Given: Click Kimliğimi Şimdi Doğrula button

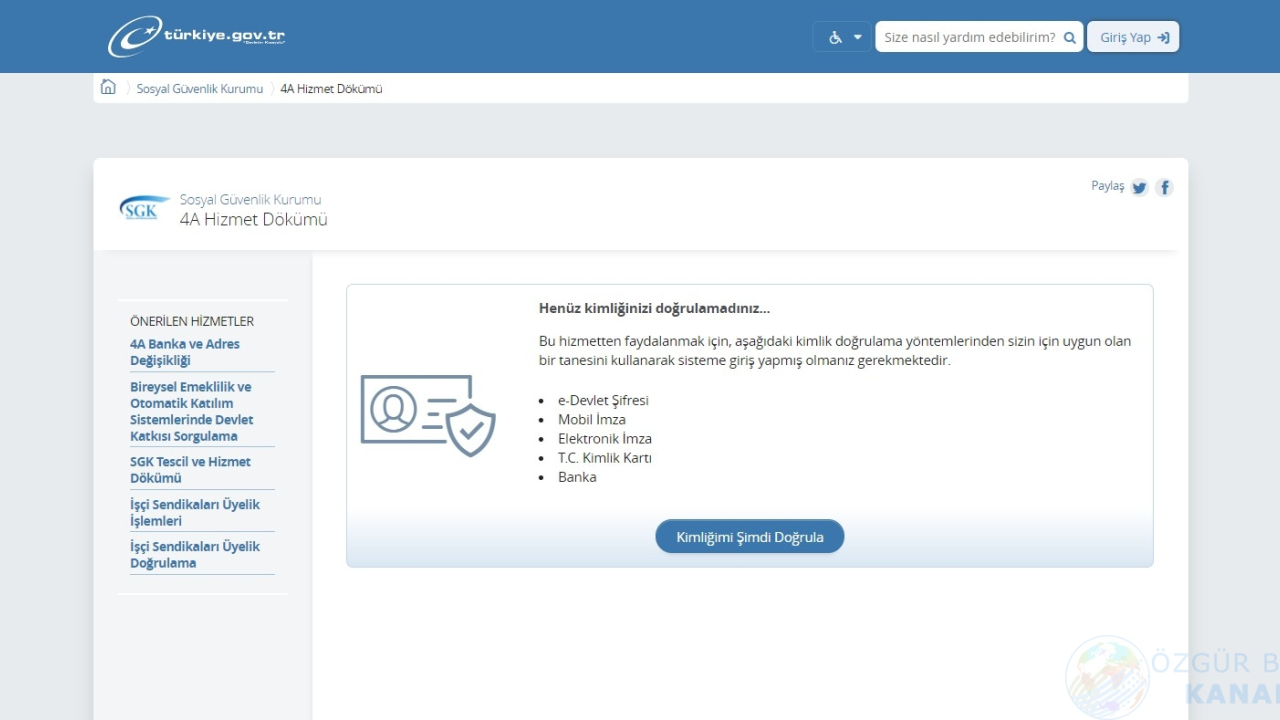Looking at the screenshot, I should 750,536.
